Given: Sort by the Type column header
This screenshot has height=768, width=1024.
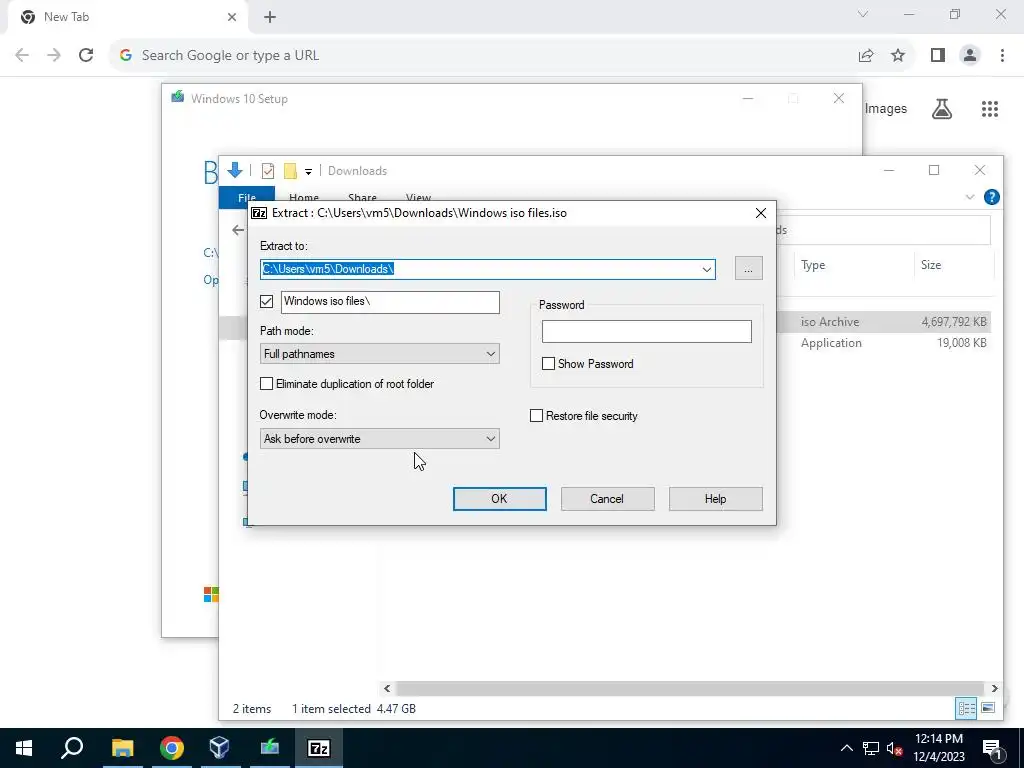Looking at the screenshot, I should coord(813,265).
